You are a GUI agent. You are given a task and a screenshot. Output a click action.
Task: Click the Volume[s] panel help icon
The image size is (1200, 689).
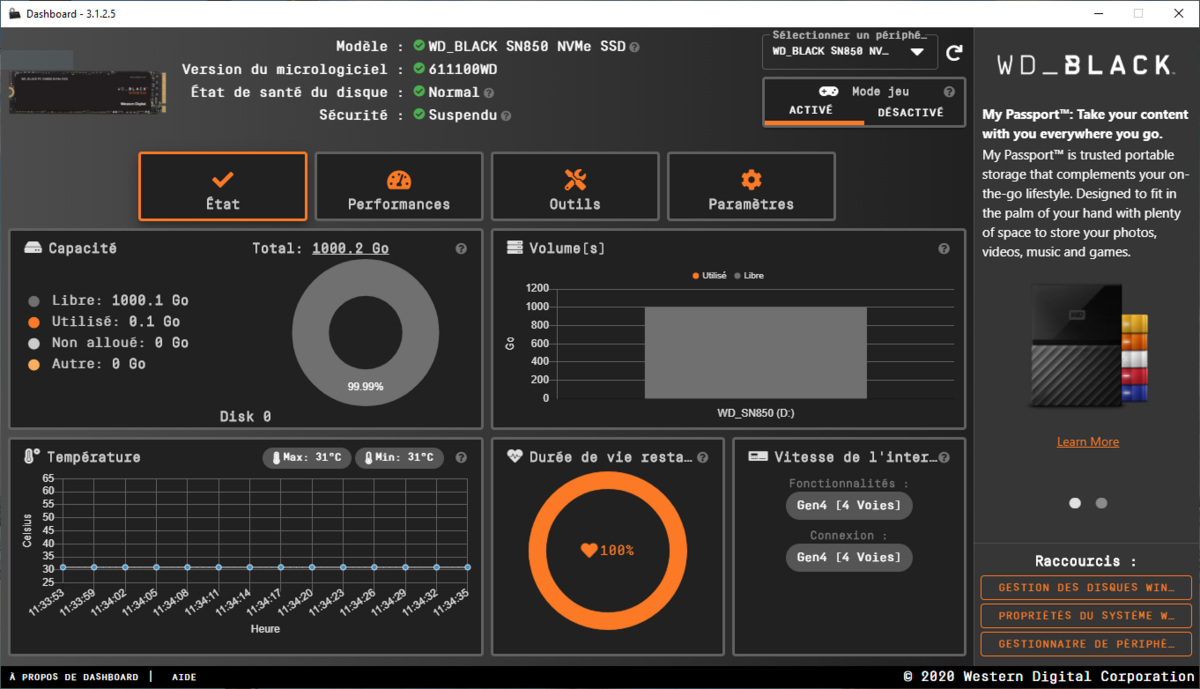click(944, 249)
